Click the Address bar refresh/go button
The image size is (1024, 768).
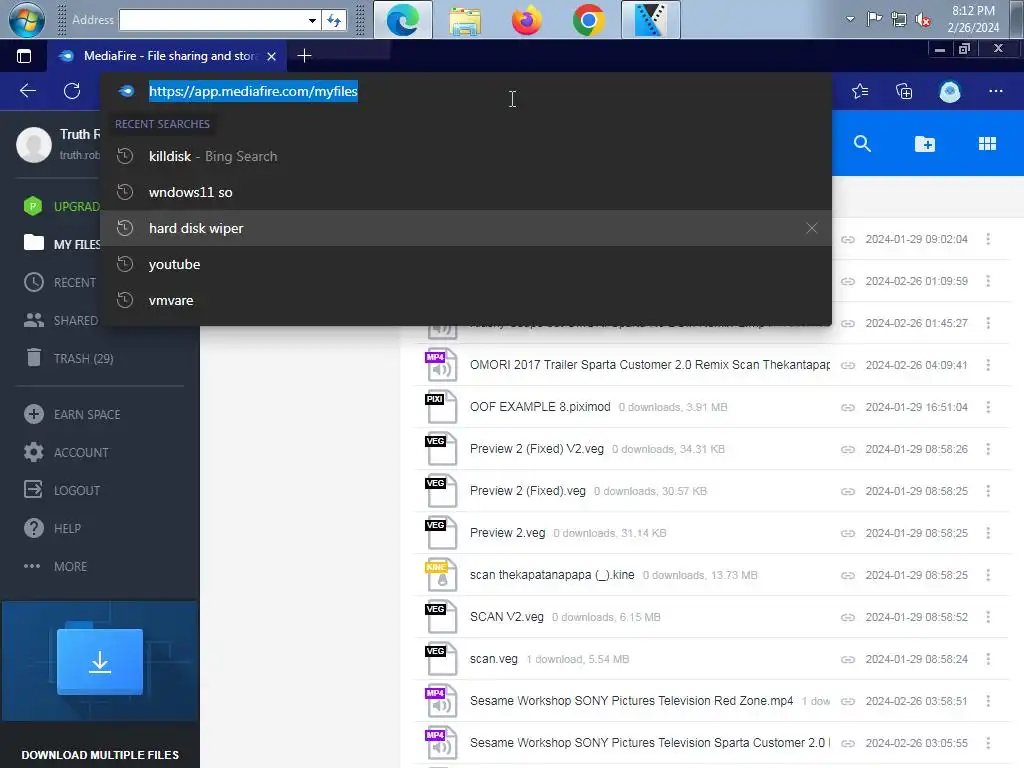pos(334,20)
